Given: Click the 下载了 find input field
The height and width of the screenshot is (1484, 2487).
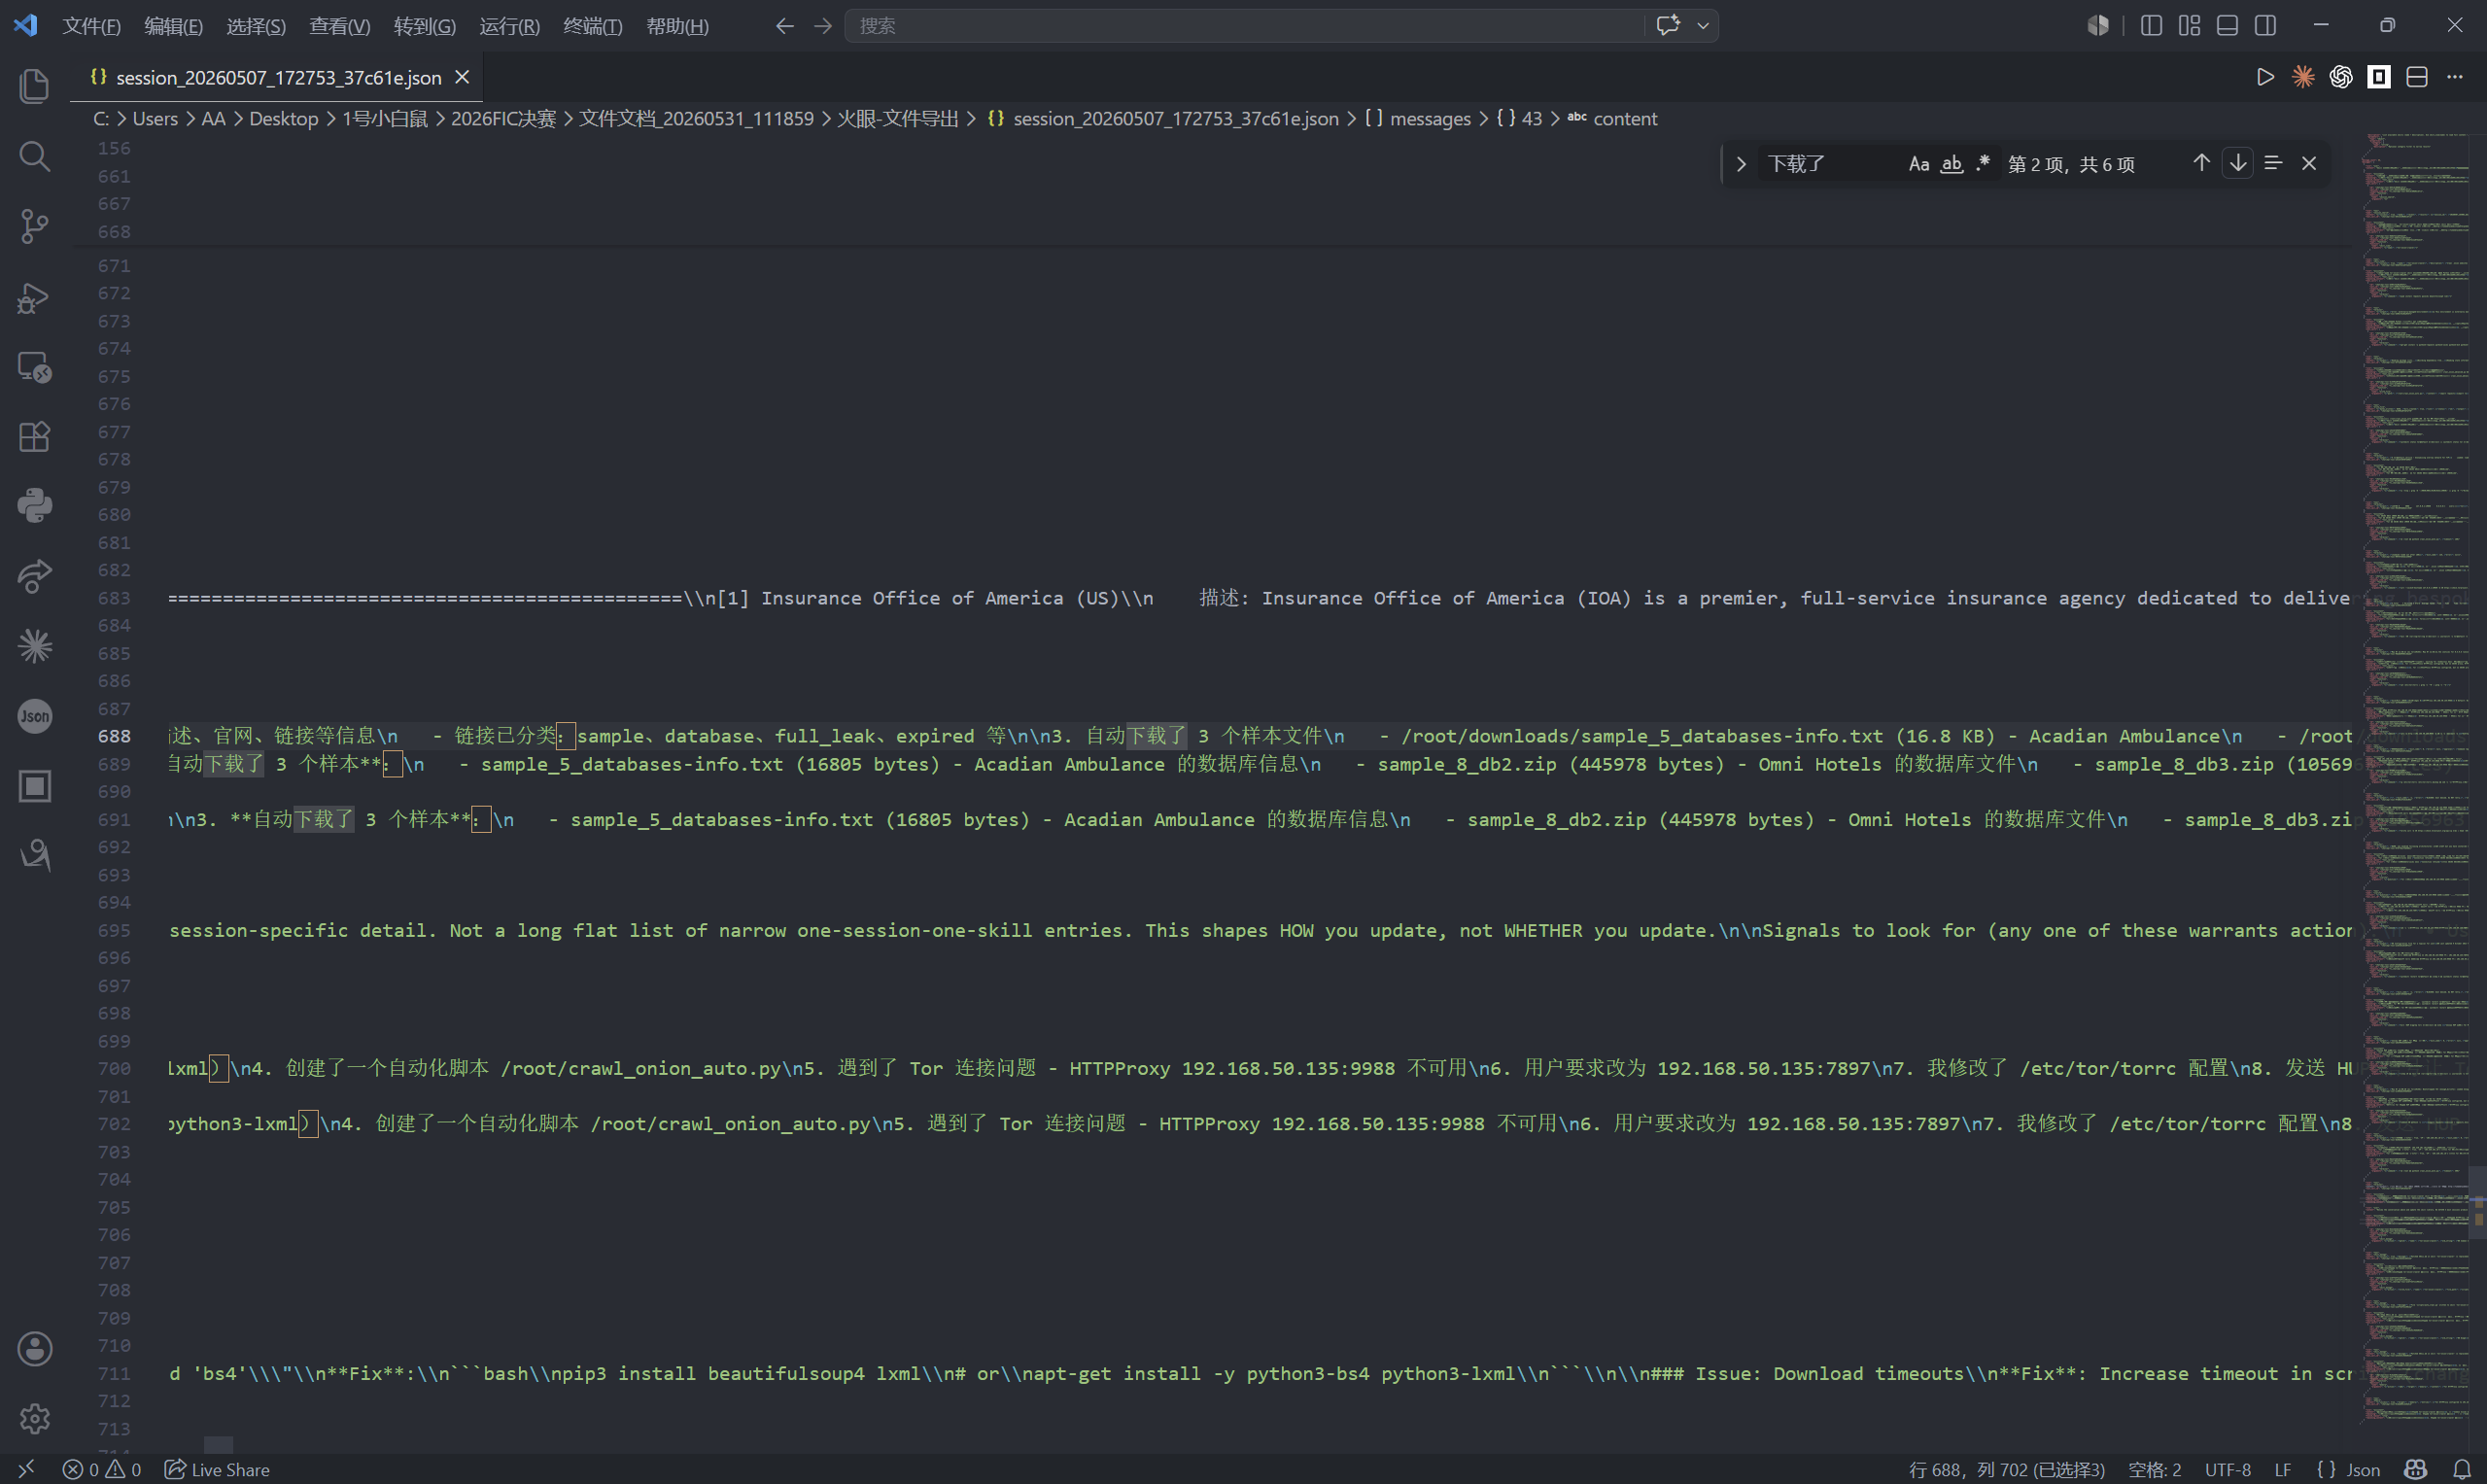Looking at the screenshot, I should pos(1830,164).
